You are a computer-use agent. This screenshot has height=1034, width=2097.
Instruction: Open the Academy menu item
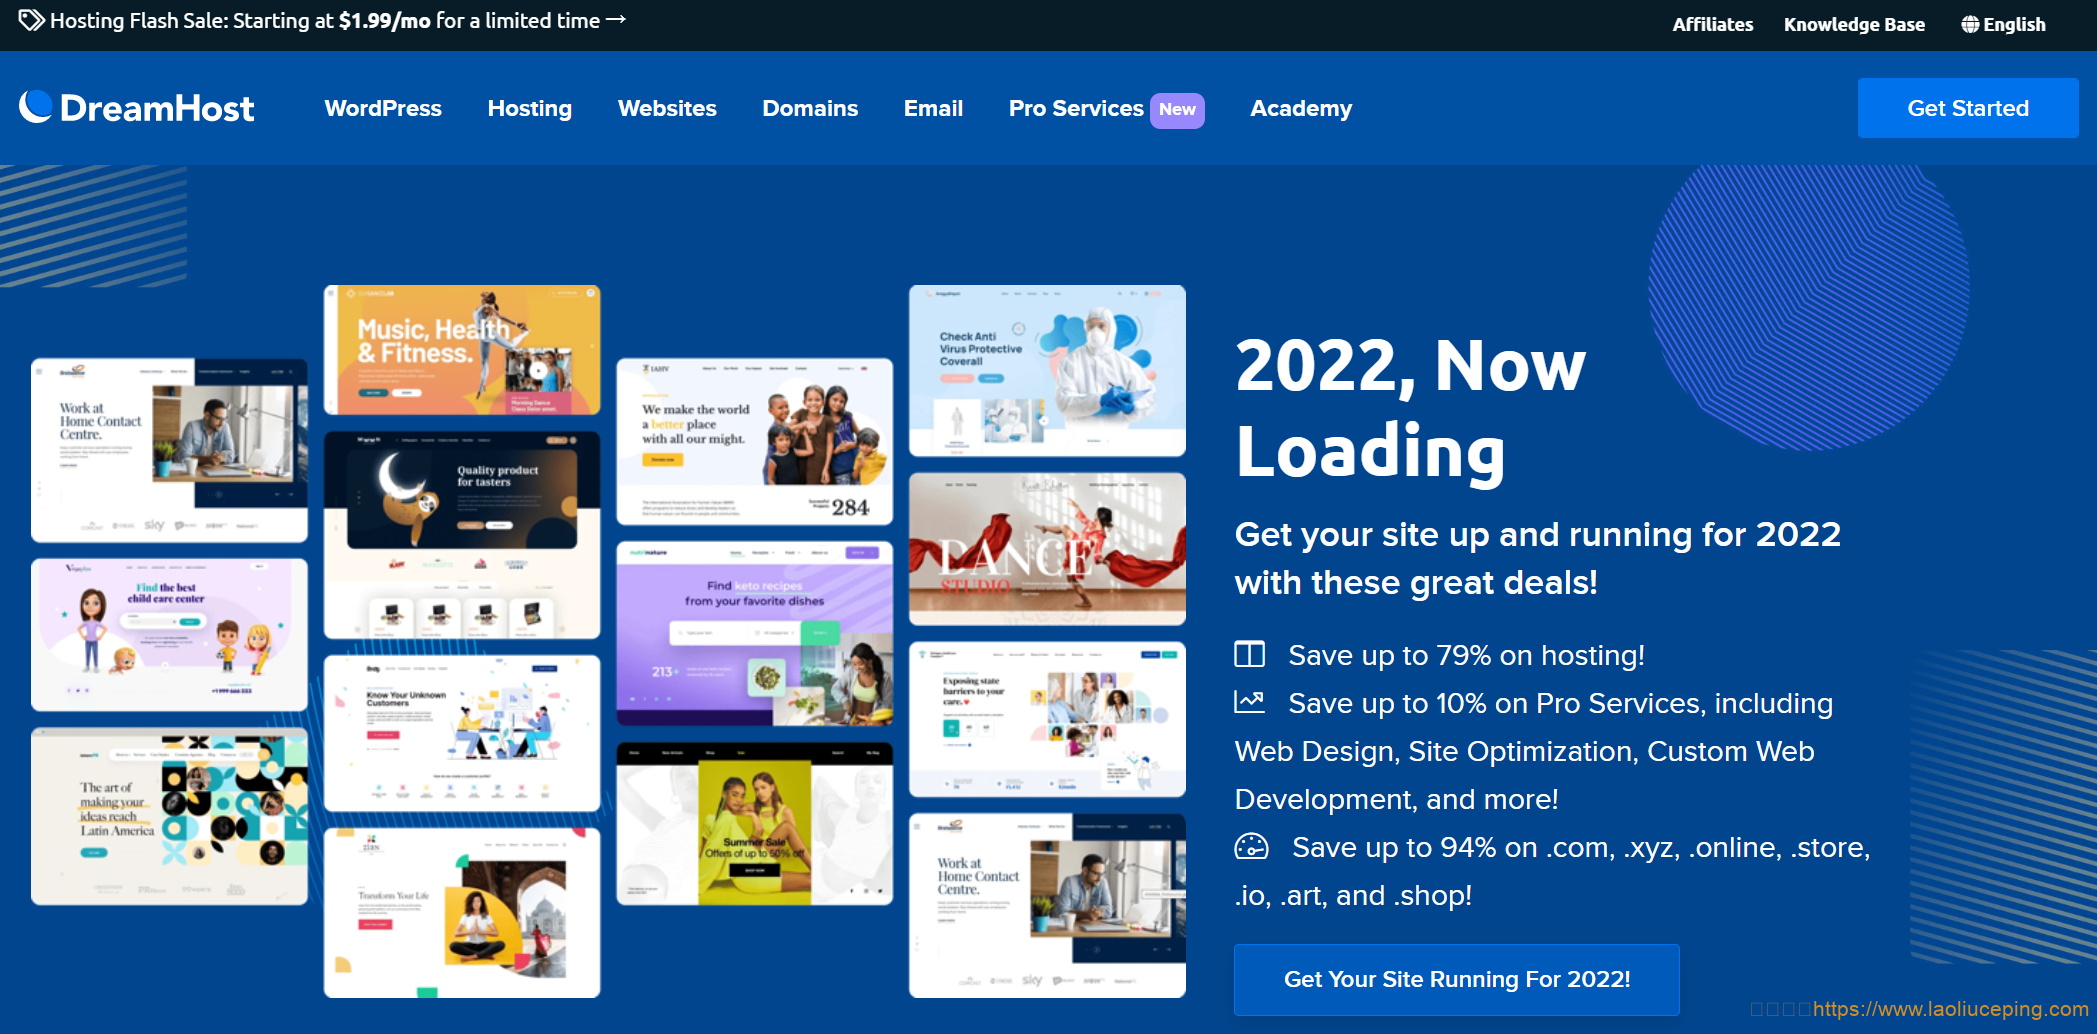pyautogui.click(x=1301, y=108)
